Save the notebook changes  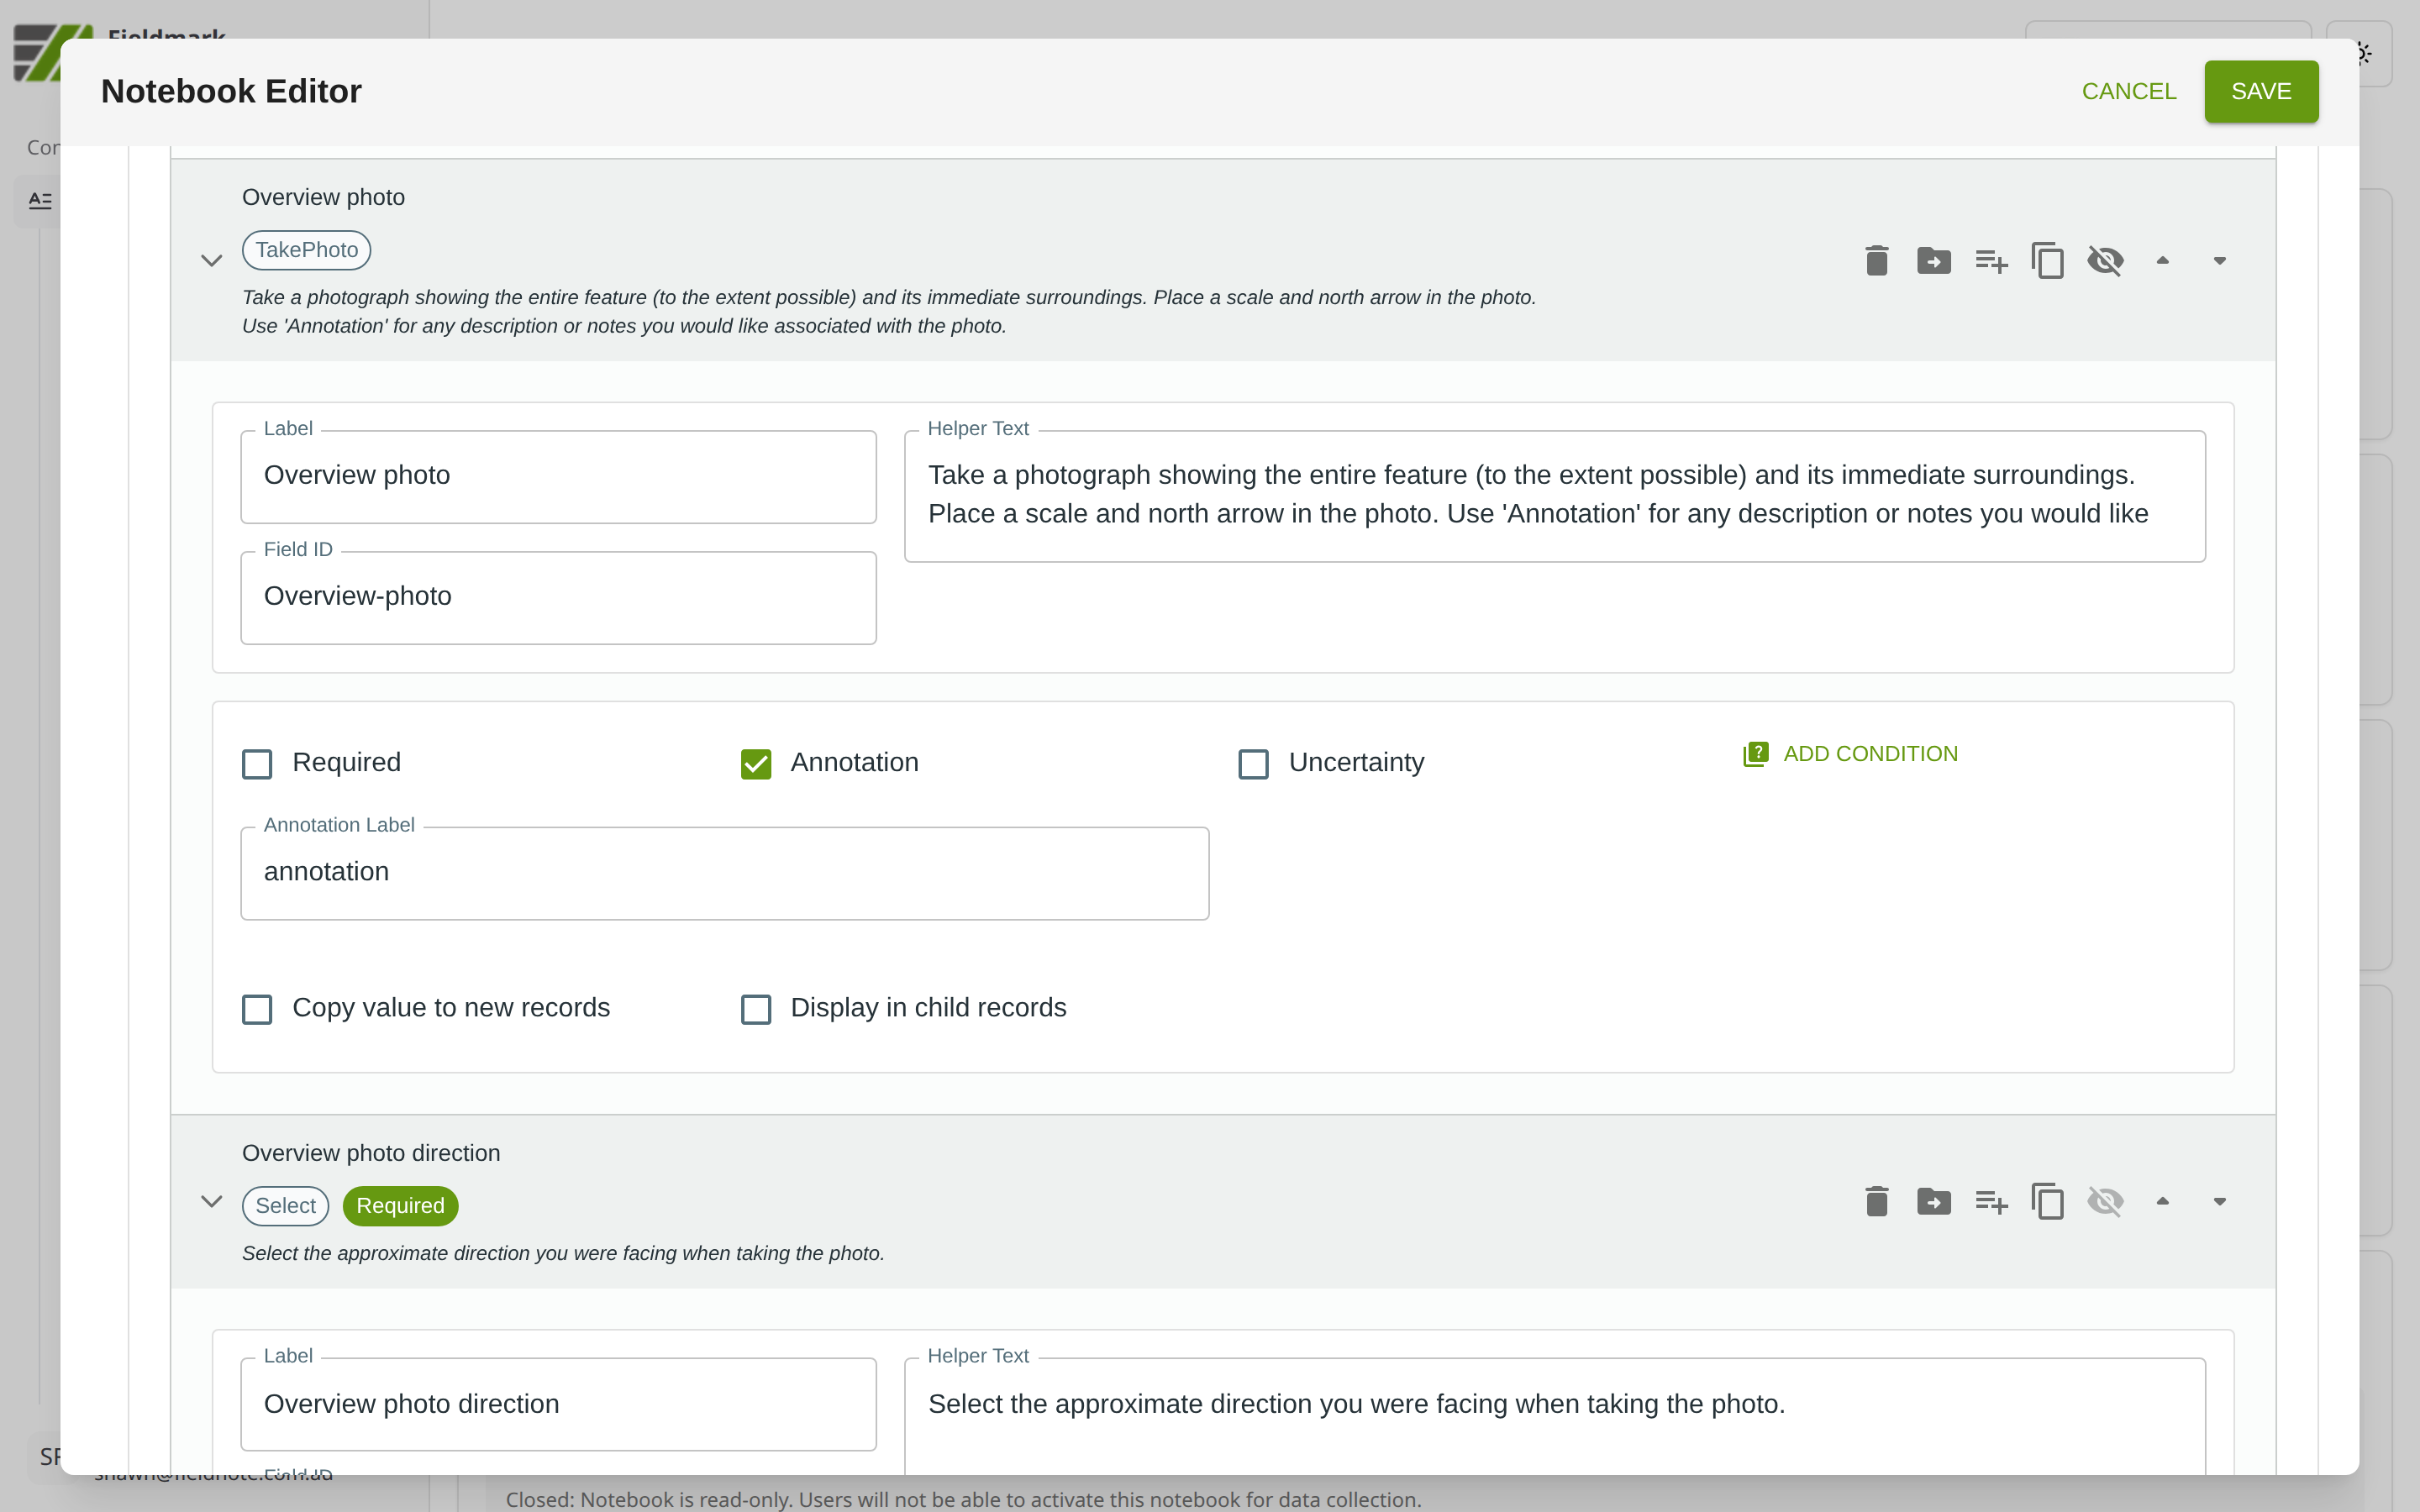click(2260, 91)
